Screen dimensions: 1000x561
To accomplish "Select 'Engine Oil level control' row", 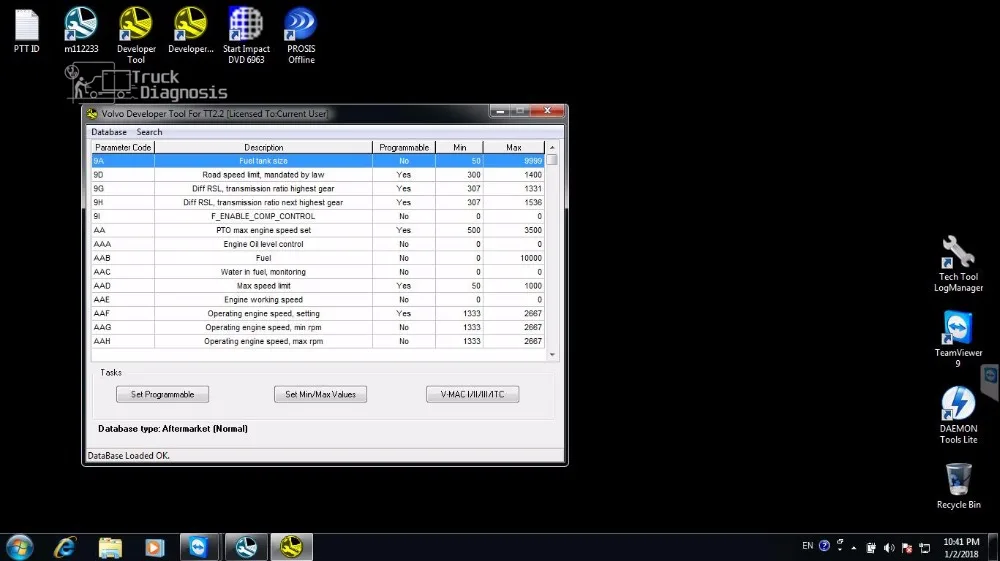I will 318,244.
